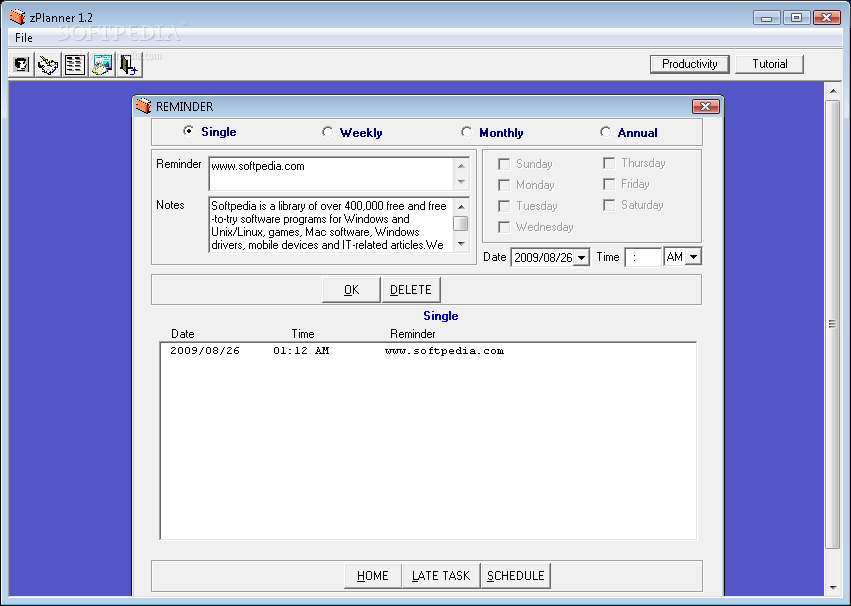Close the REMINDER dialog
Screen dimensions: 851x606
point(706,106)
